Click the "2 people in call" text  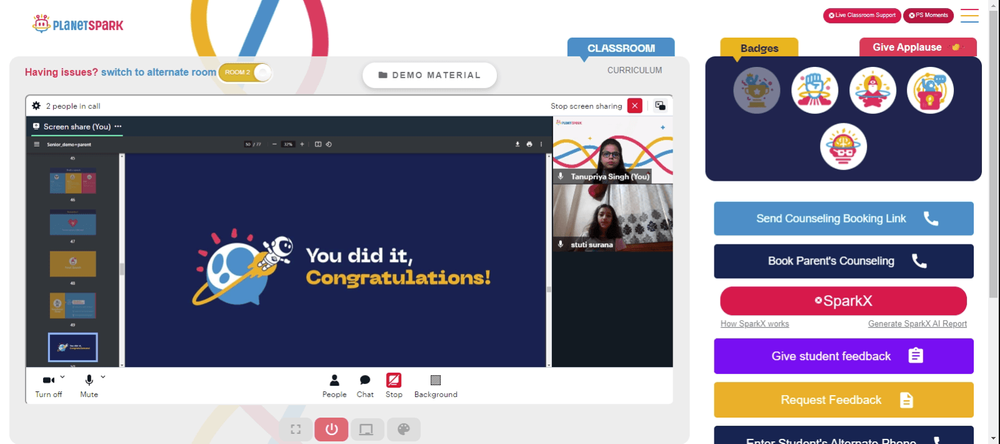[73, 106]
